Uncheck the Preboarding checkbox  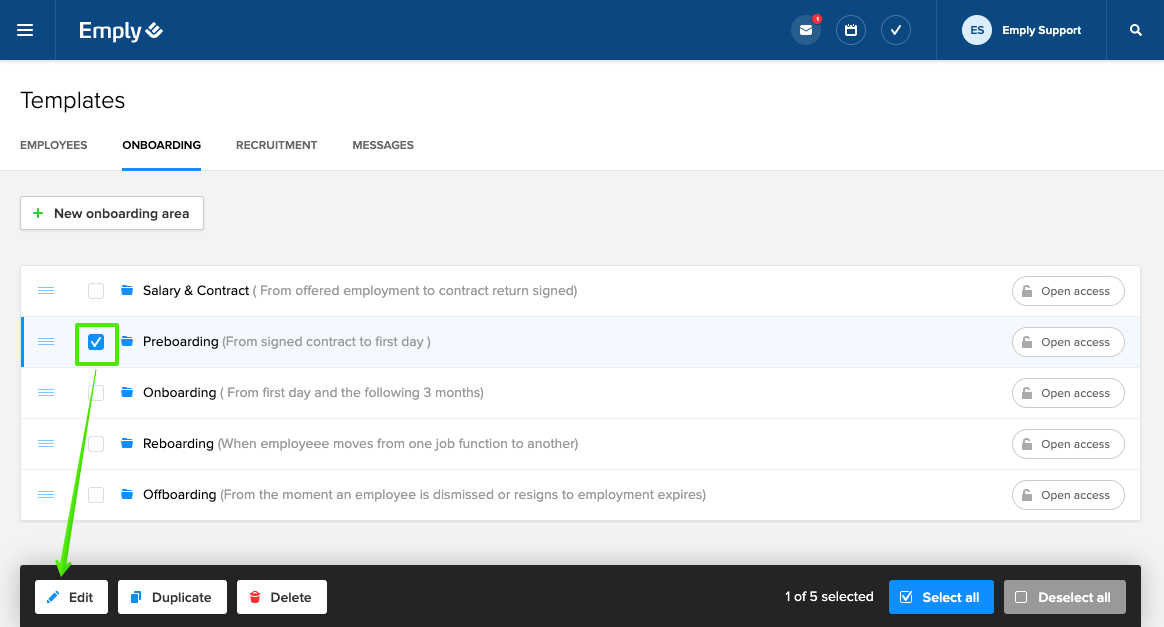click(x=96, y=342)
